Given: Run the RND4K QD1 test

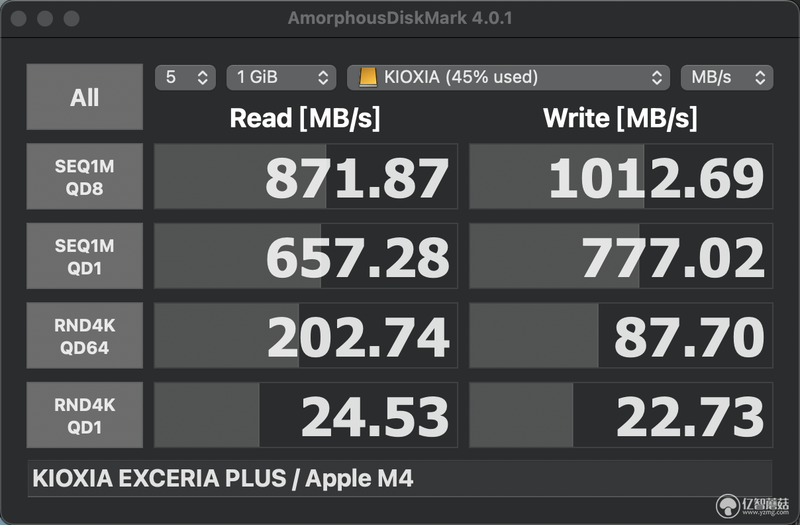Looking at the screenshot, I should tap(85, 415).
